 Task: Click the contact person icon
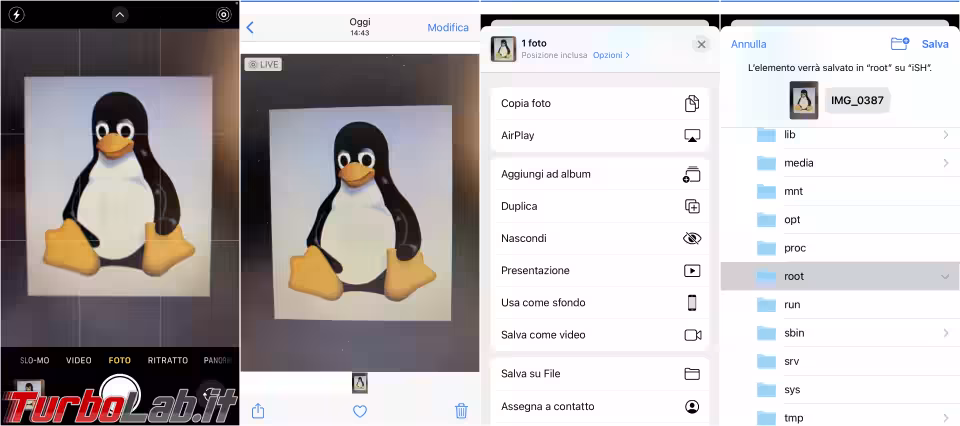coord(692,406)
